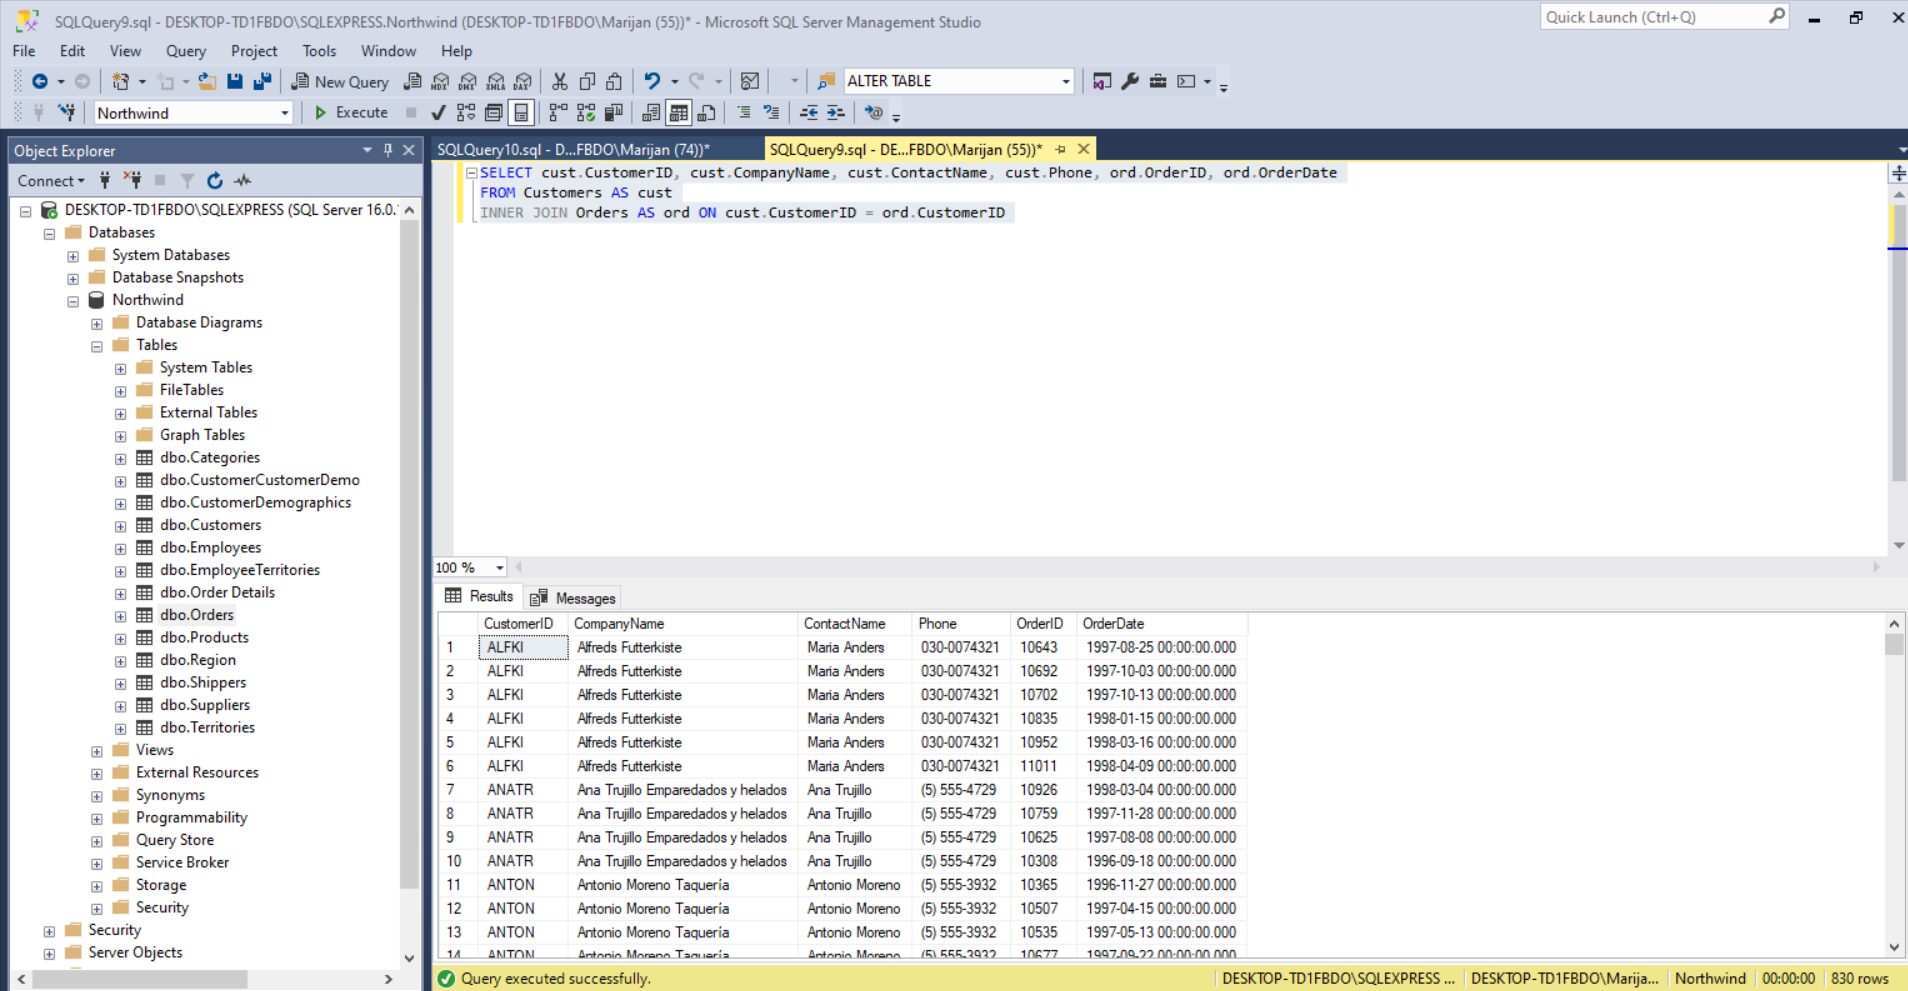The width and height of the screenshot is (1908, 991).
Task: Toggle the pin on the SQLQuery9.sql tab
Action: click(x=1060, y=149)
